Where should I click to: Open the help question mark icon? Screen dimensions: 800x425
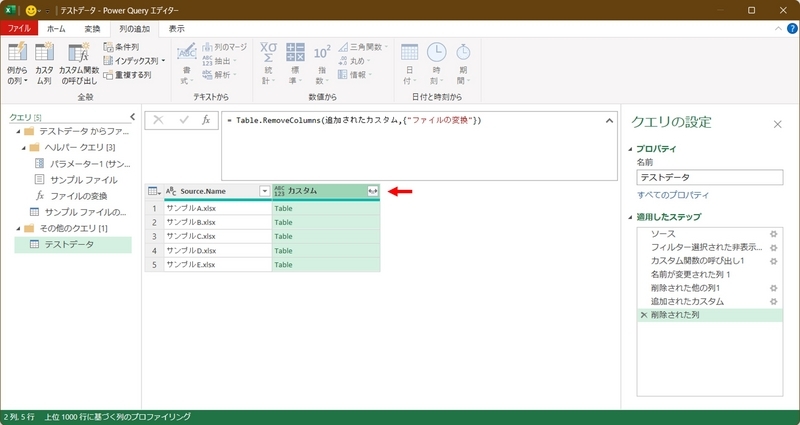(x=792, y=29)
